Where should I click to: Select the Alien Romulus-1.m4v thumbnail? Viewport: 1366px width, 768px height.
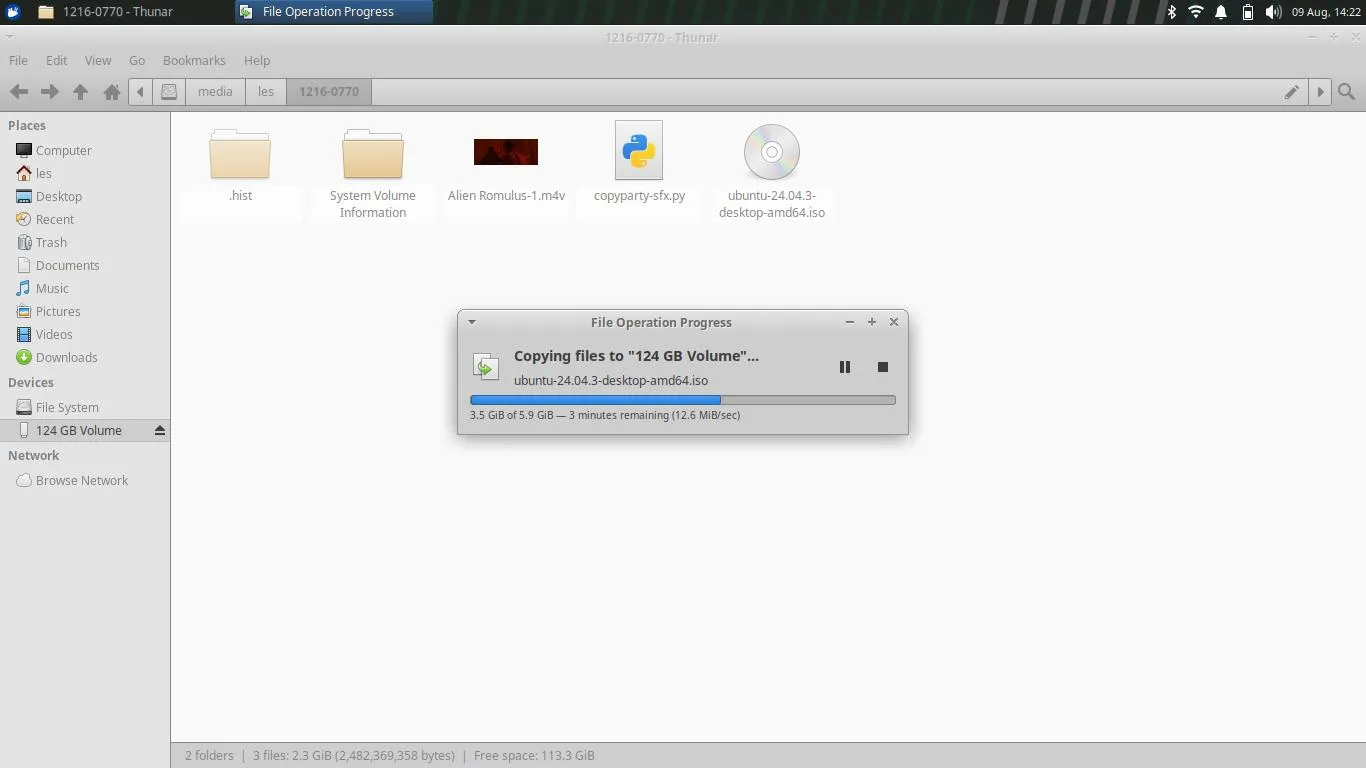coord(506,152)
